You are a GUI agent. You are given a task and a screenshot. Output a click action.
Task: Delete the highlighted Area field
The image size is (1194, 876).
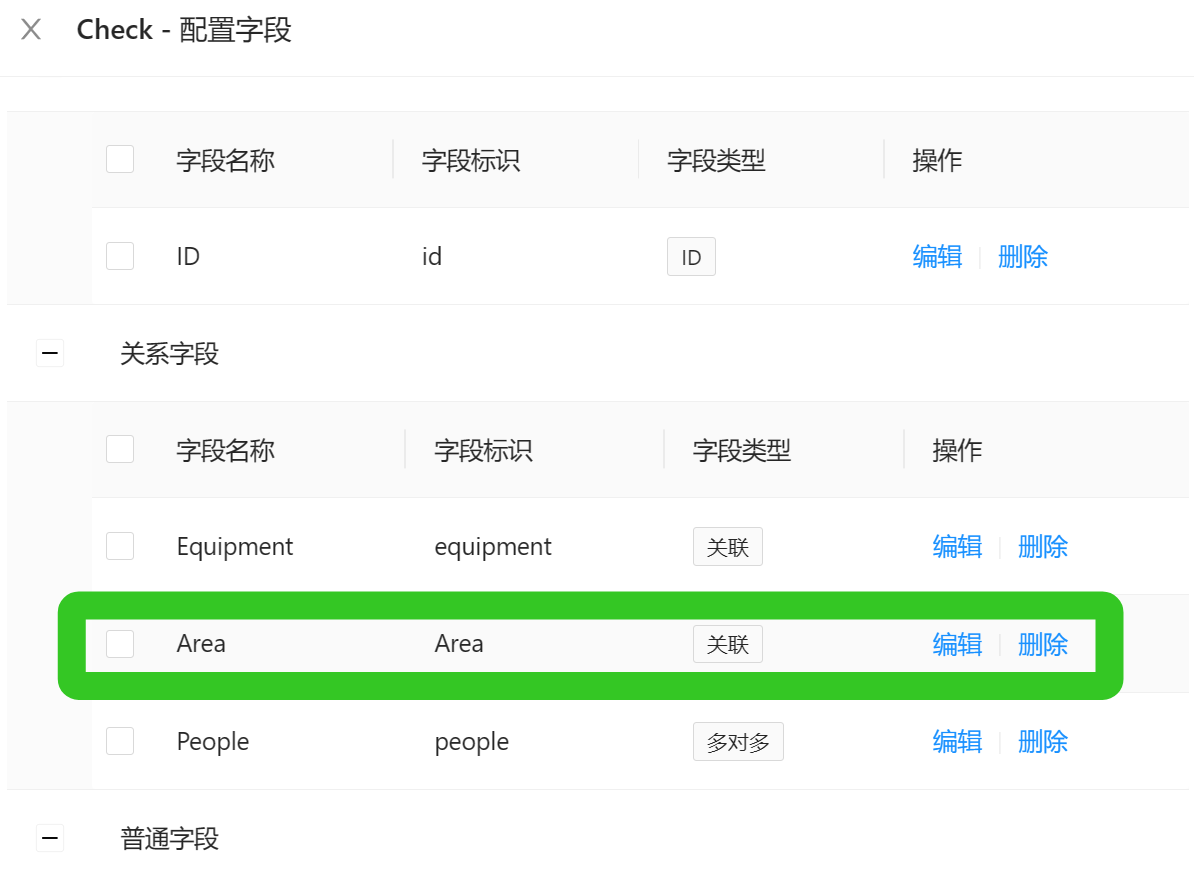(x=1042, y=644)
